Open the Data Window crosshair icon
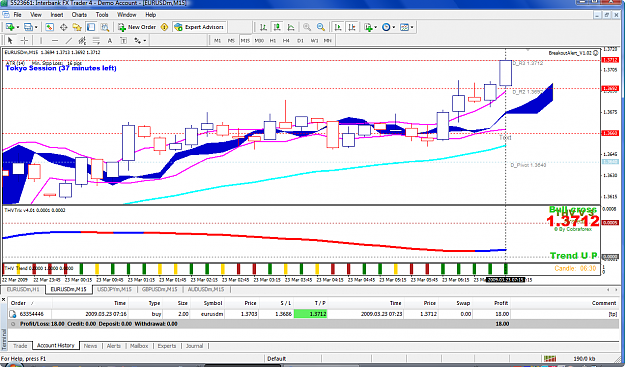 tap(63, 27)
